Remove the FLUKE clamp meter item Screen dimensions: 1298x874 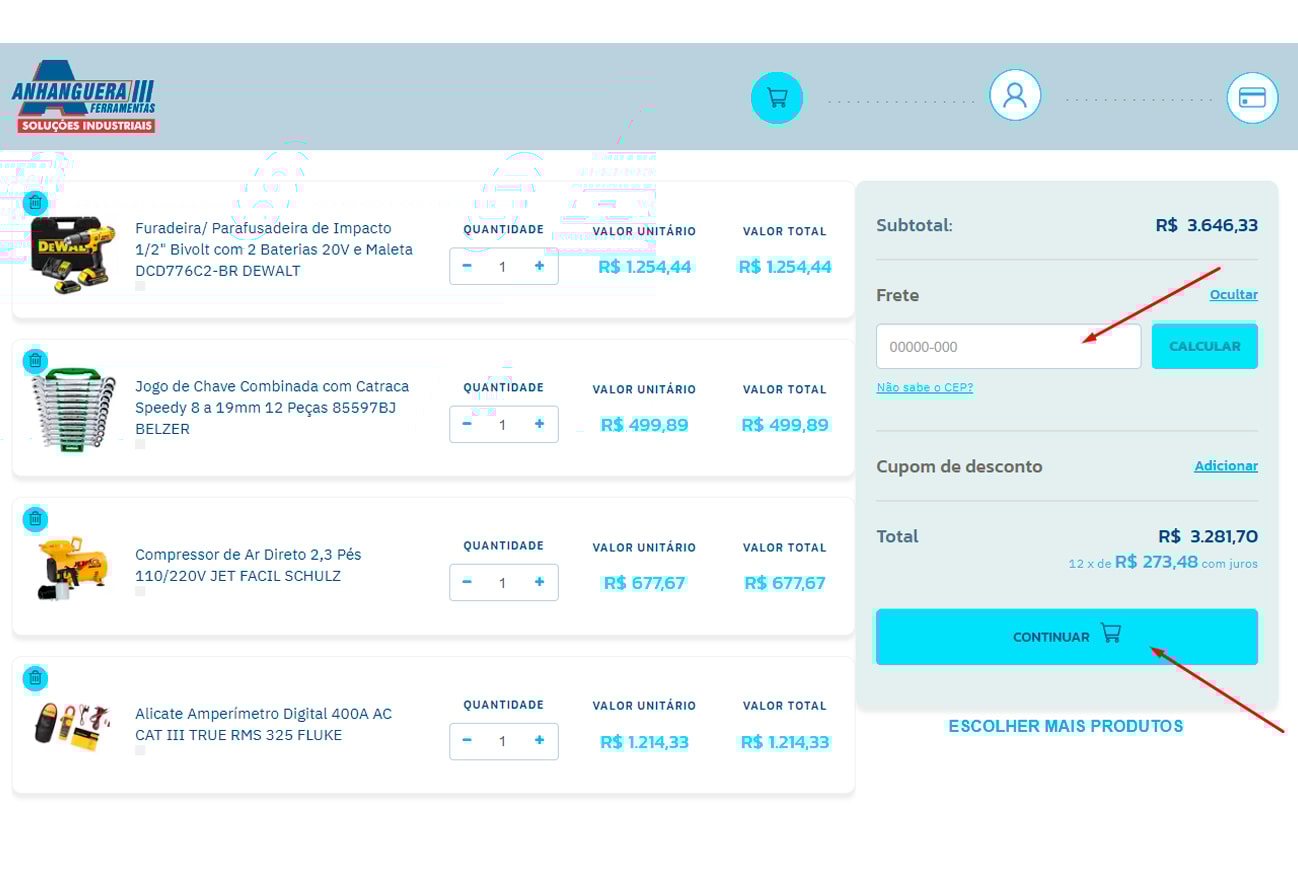(35, 678)
